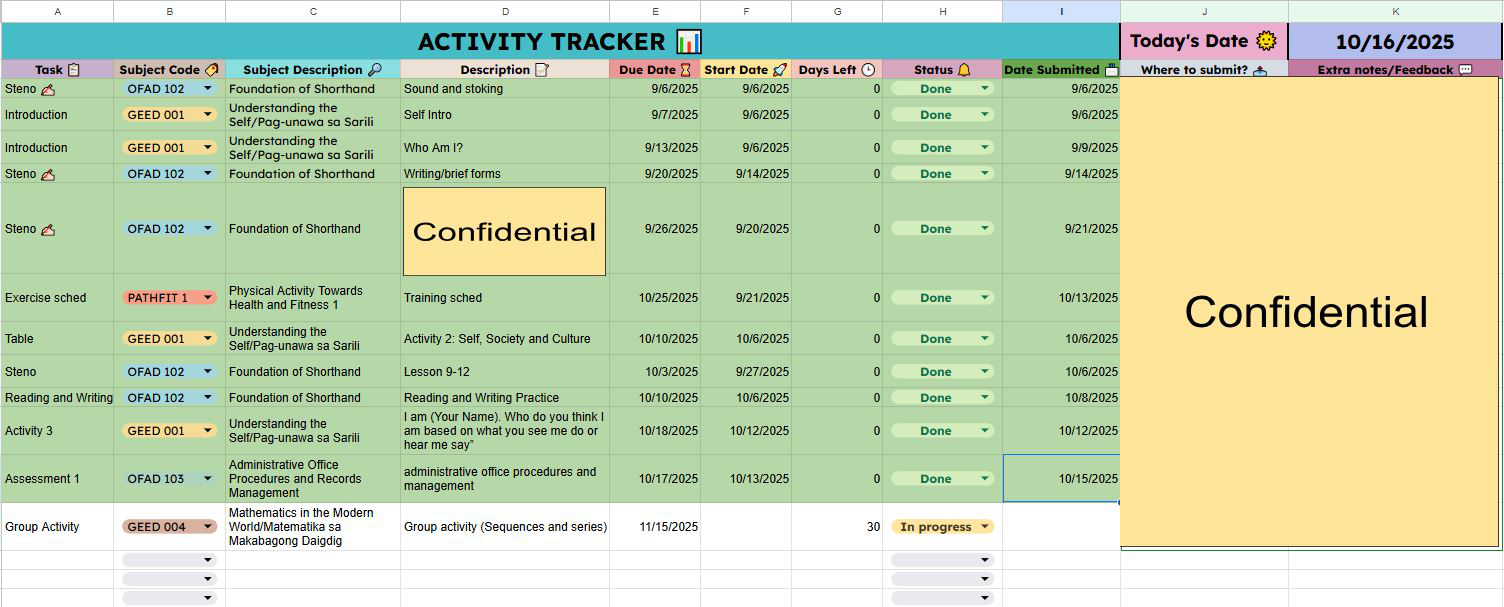Screen dimensions: 1504x607
Task: Click the hourglass icon in Due Date header
Action: click(685, 70)
